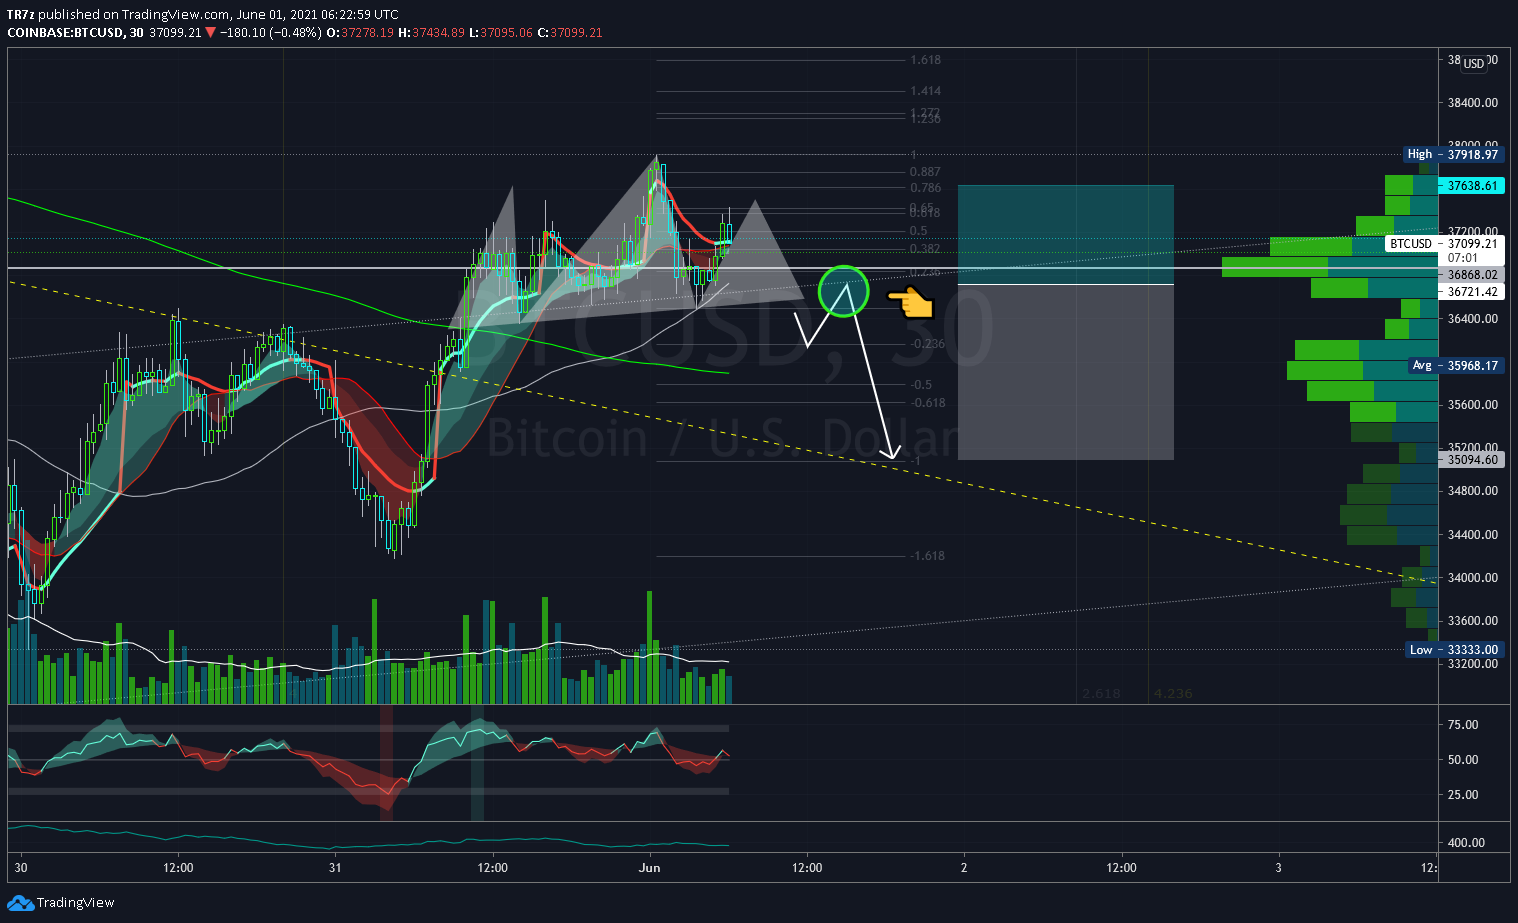This screenshot has height=923, width=1518.
Task: Click the 50.00 level on oscillator axis
Action: coord(1463,760)
